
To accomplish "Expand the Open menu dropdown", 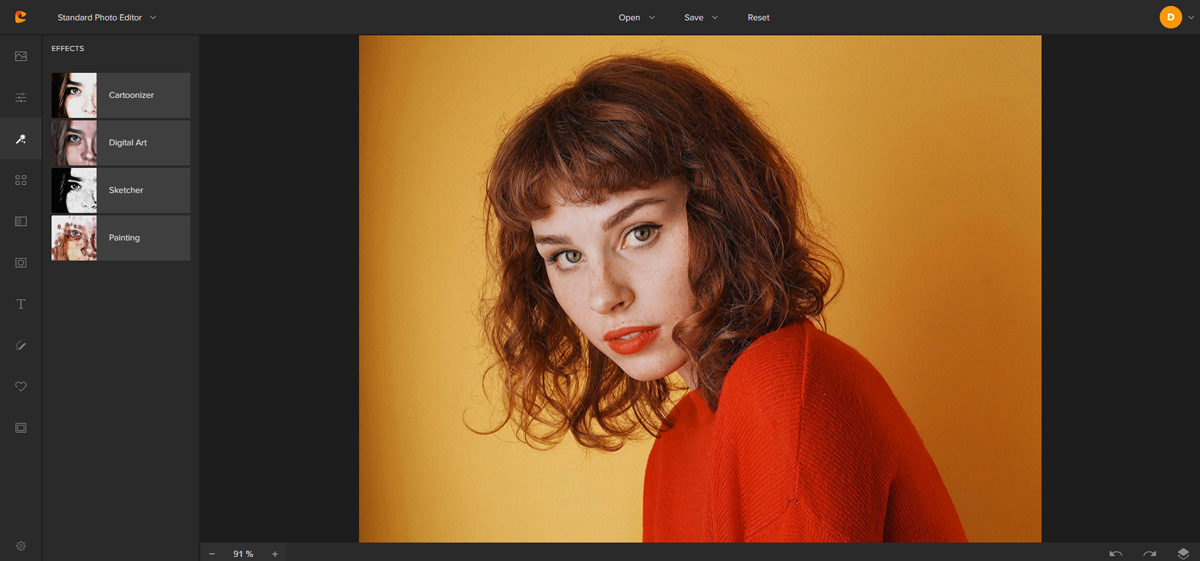I will pos(636,17).
